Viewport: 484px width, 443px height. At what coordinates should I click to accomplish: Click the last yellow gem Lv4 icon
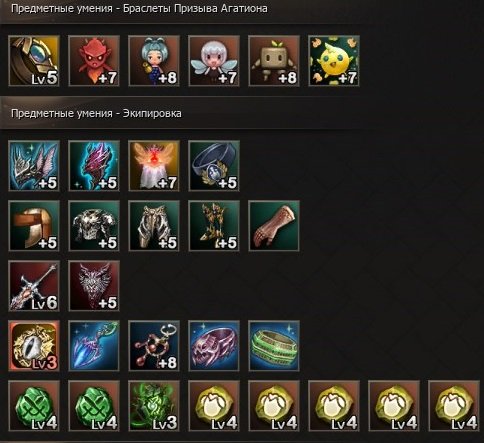pos(454,406)
